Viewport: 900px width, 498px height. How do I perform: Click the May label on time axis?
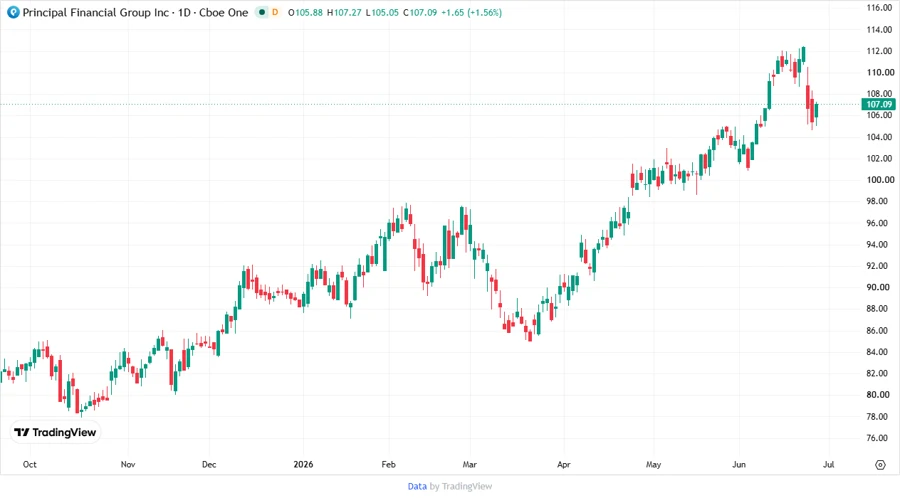[653, 465]
